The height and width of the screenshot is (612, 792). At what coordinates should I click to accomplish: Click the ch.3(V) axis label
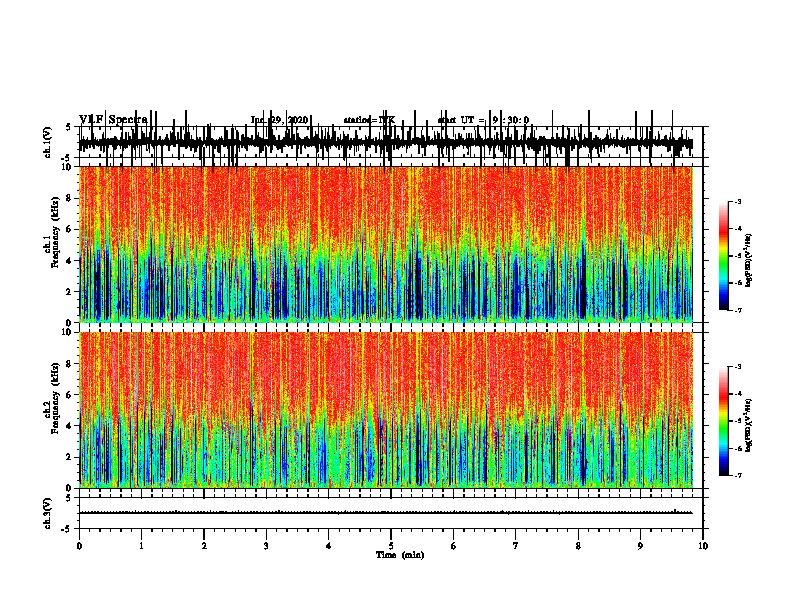(47, 513)
